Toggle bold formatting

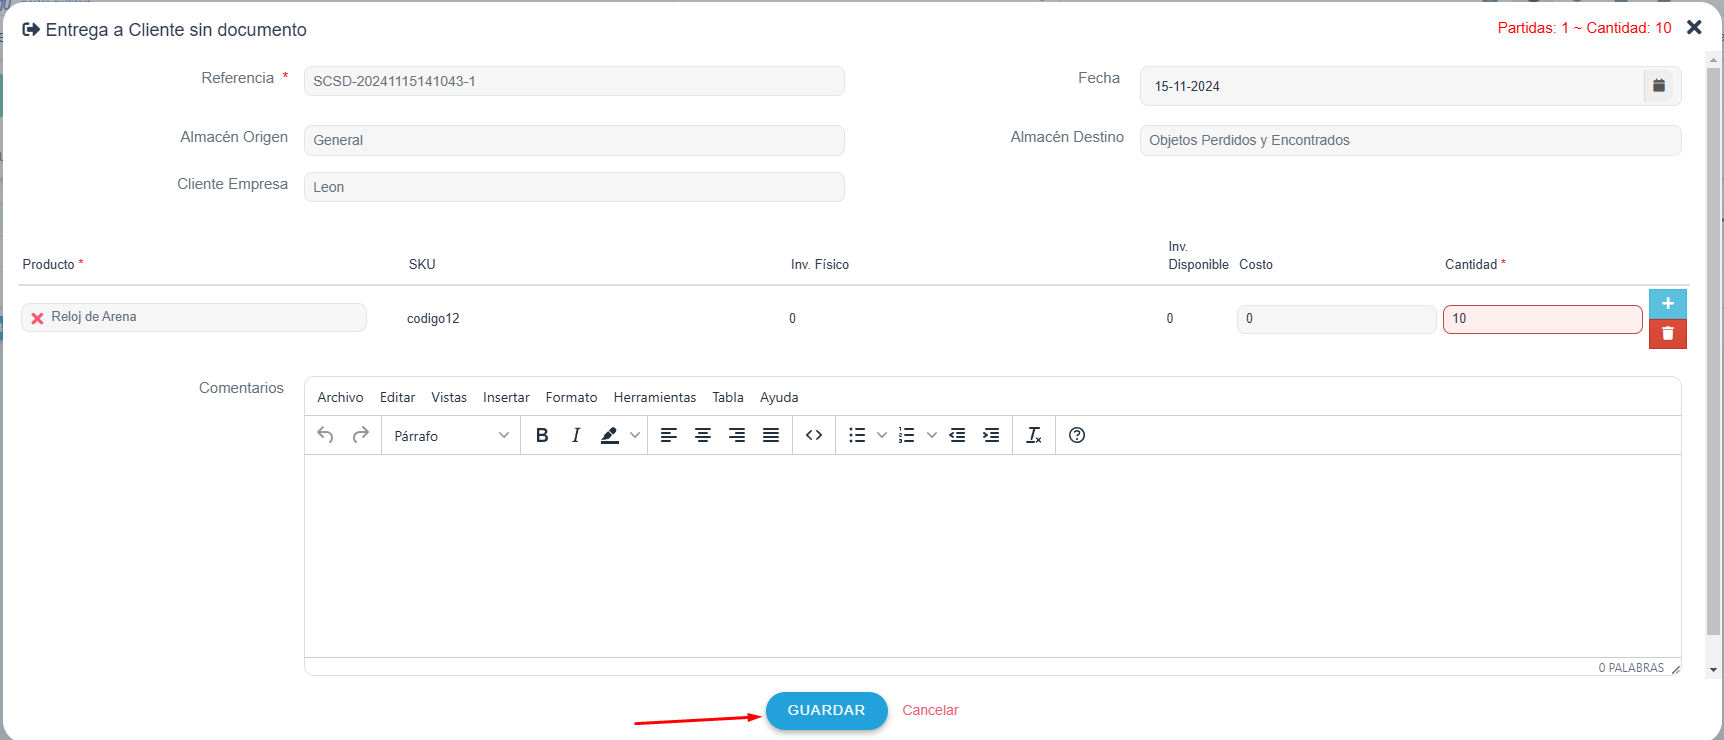click(542, 435)
